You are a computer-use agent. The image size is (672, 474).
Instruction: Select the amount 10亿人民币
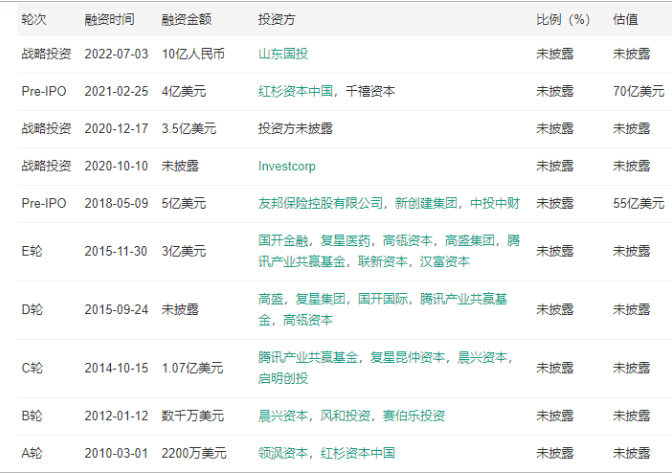pos(193,54)
